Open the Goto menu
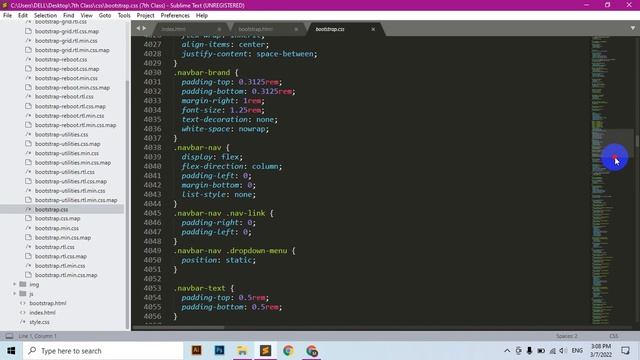Viewport: 640px width, 360px height. 105,15
